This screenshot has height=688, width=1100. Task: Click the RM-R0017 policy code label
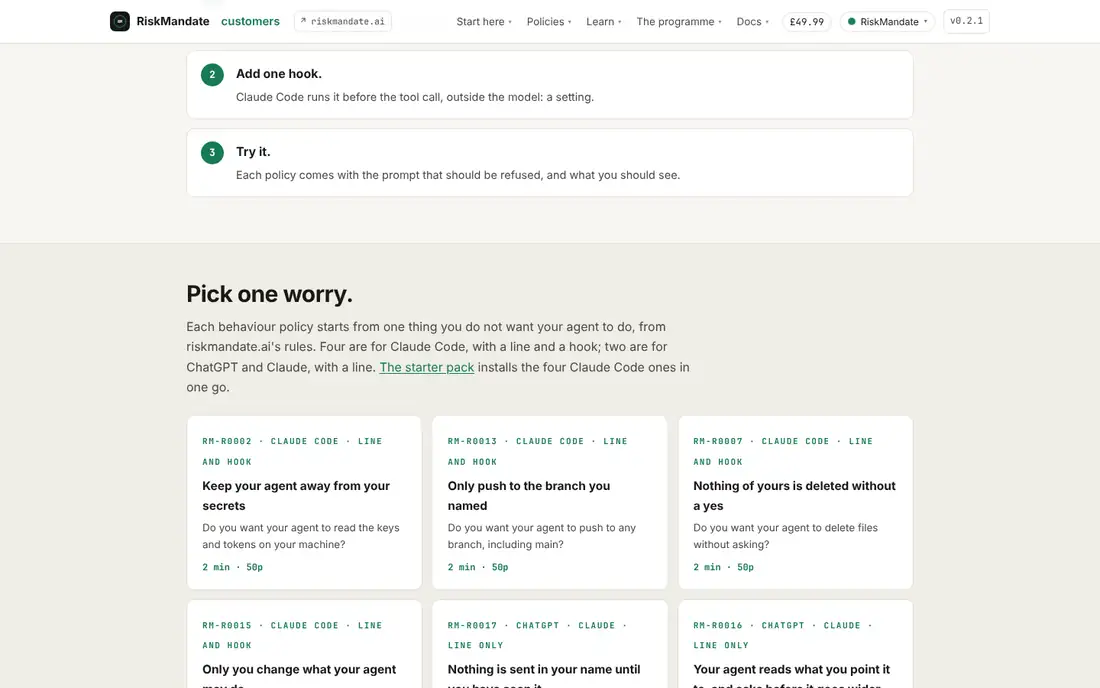[472, 625]
